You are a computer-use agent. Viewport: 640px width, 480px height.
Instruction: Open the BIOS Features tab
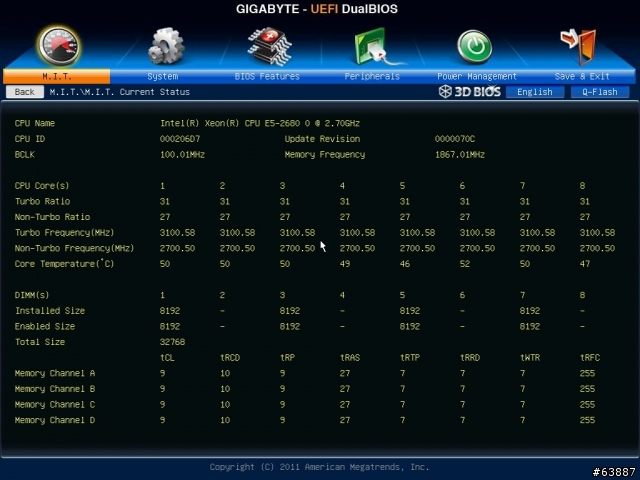[x=267, y=76]
